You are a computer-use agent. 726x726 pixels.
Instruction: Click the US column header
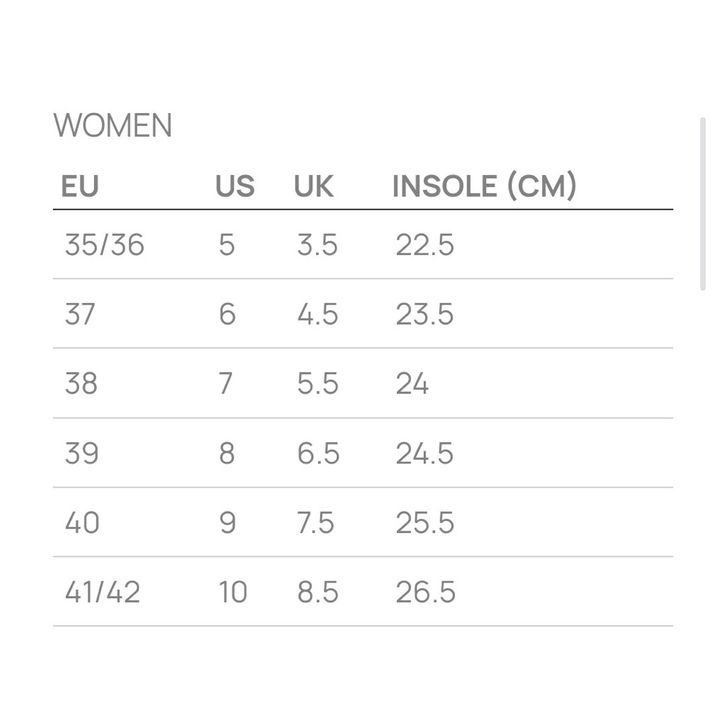(x=235, y=187)
